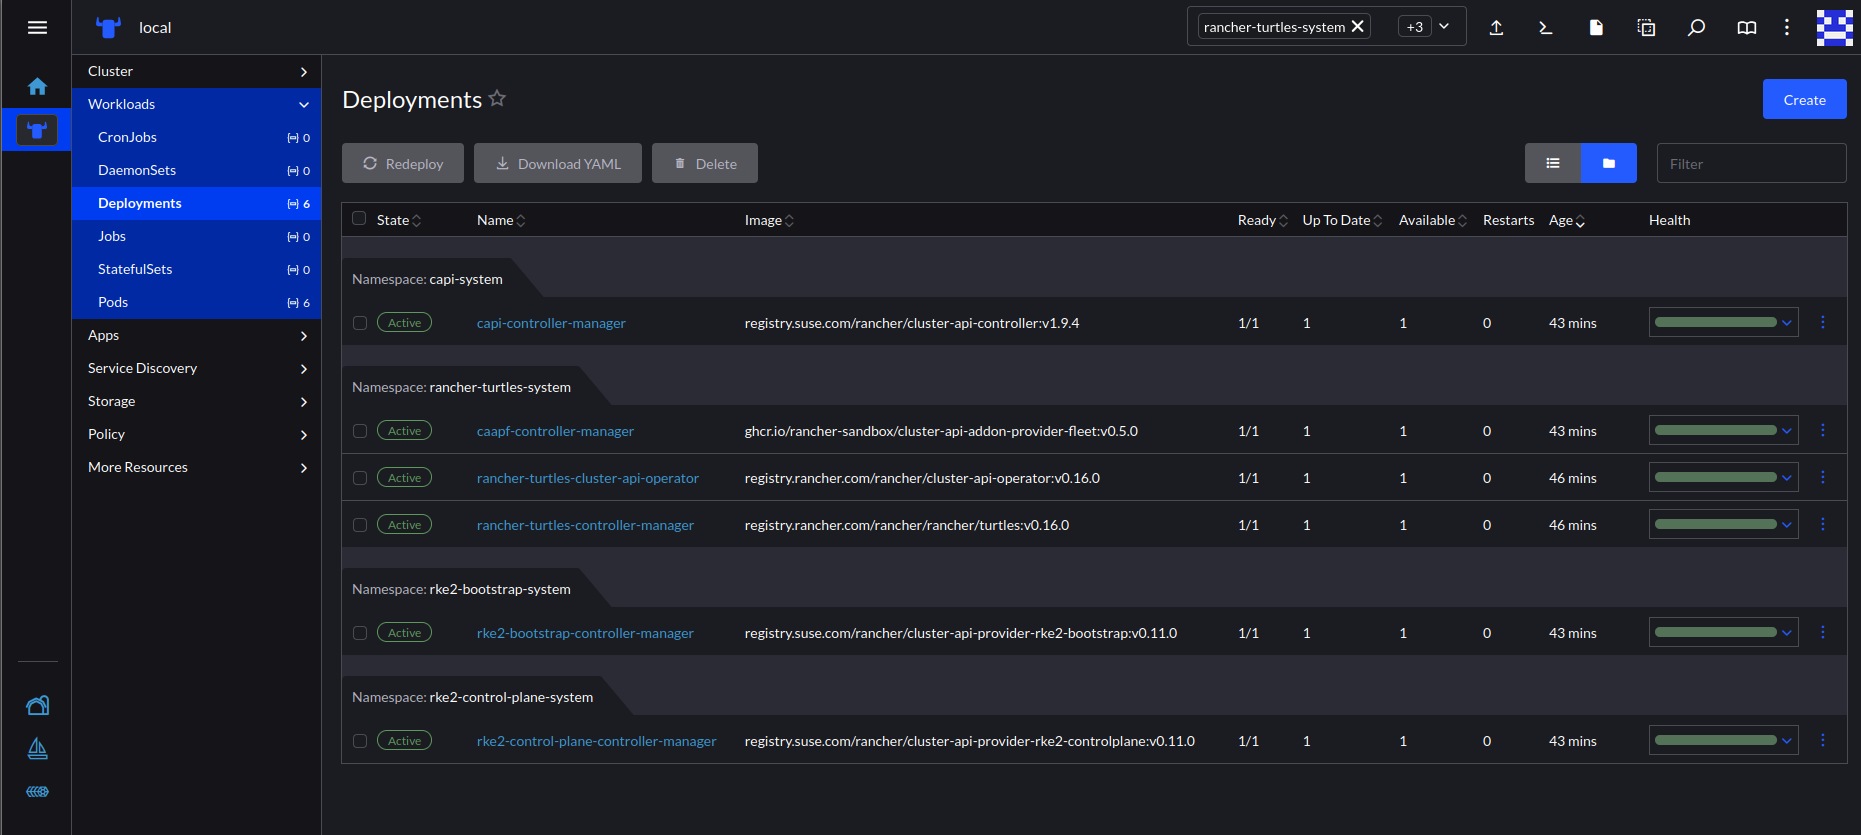Open the kubectl shell icon
Screen dimensions: 1861x835
[x=1546, y=27]
